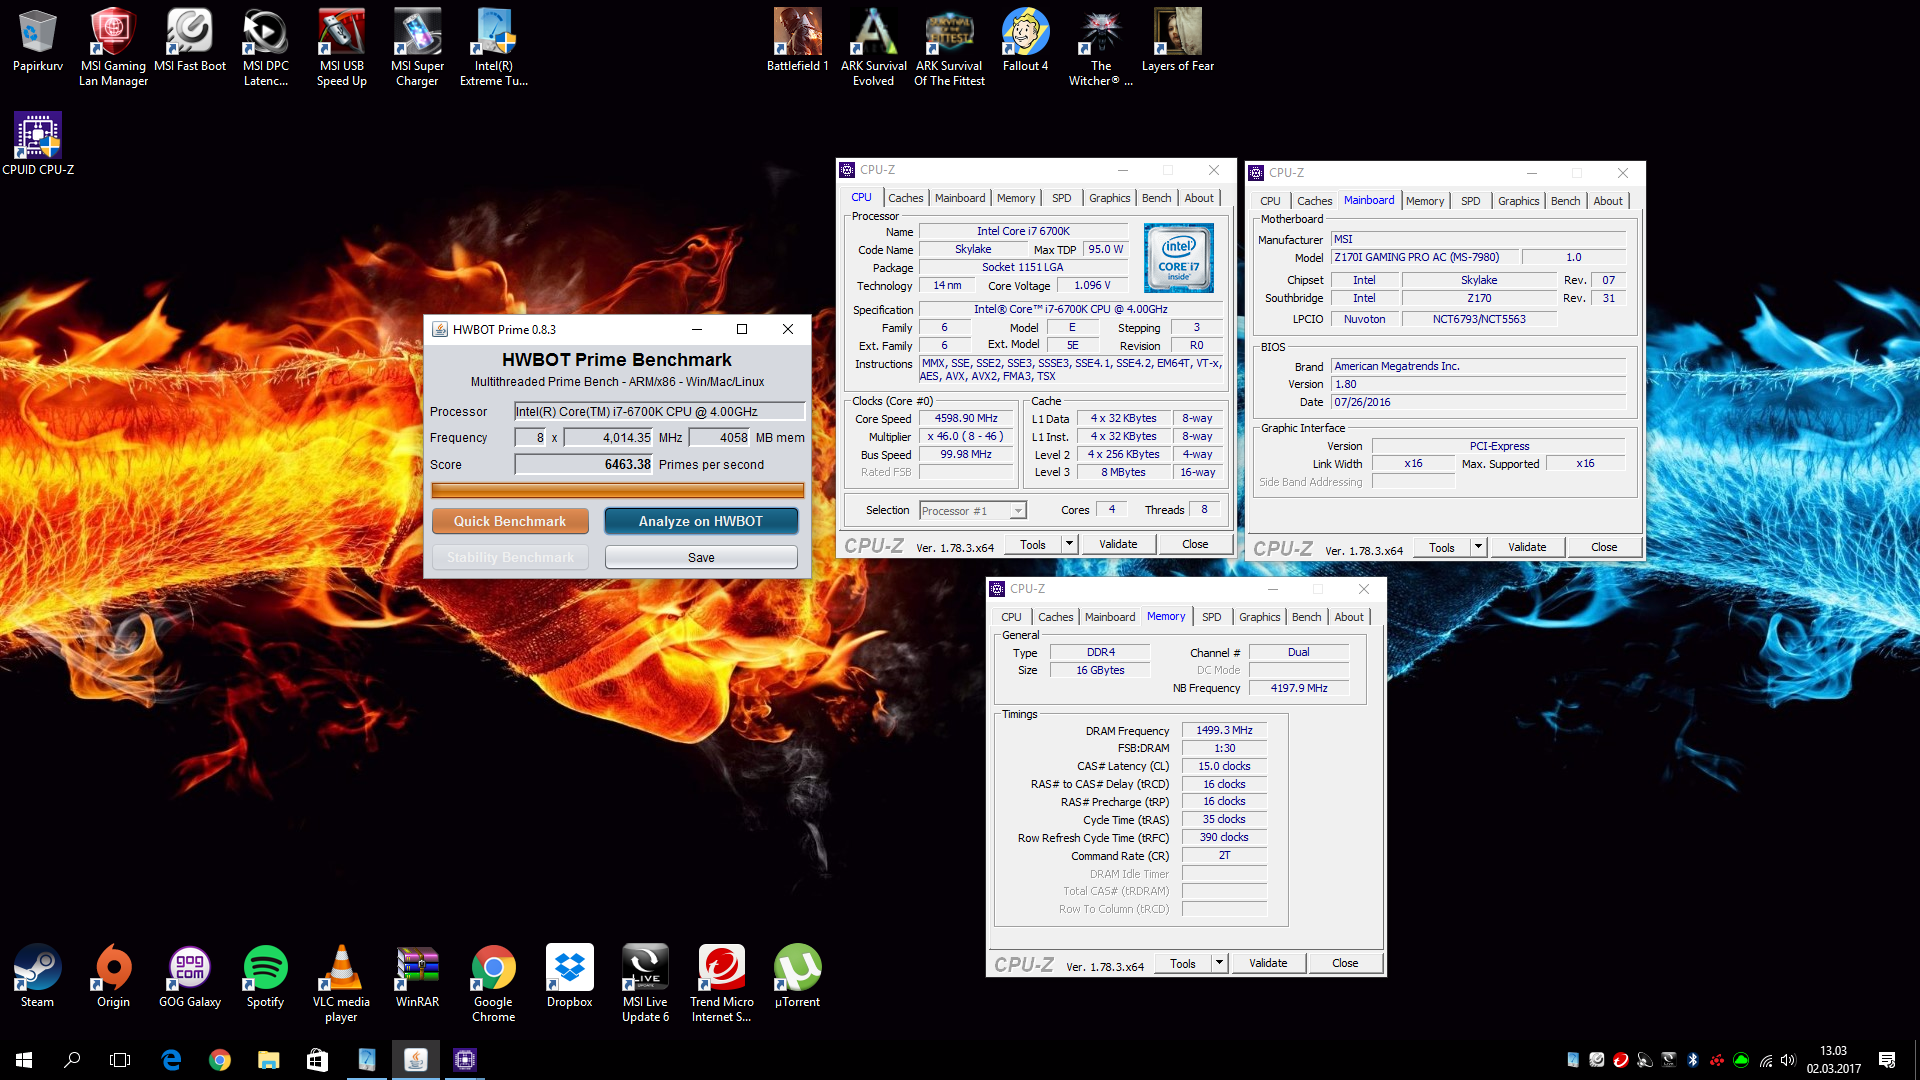Launch MSI Live Update 6

click(x=645, y=983)
